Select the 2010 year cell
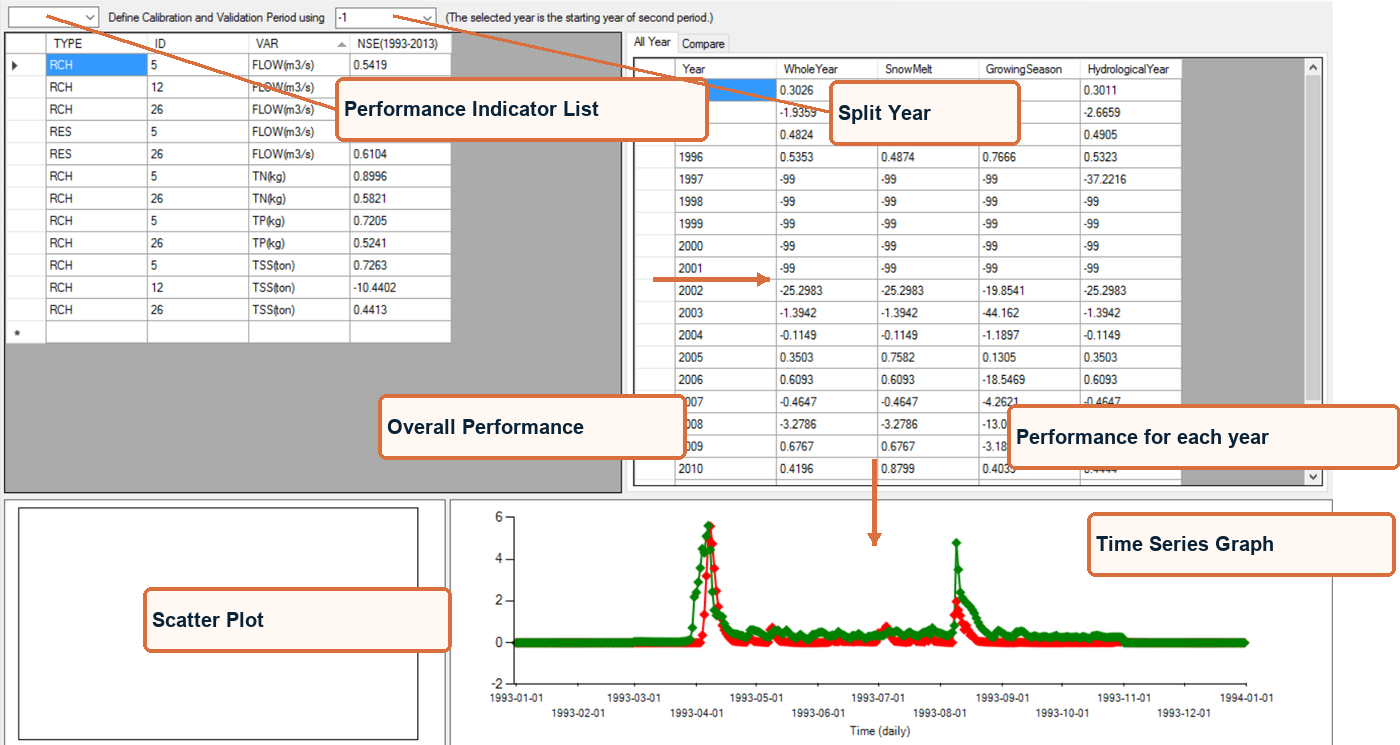Image resolution: width=1400 pixels, height=745 pixels. point(726,468)
